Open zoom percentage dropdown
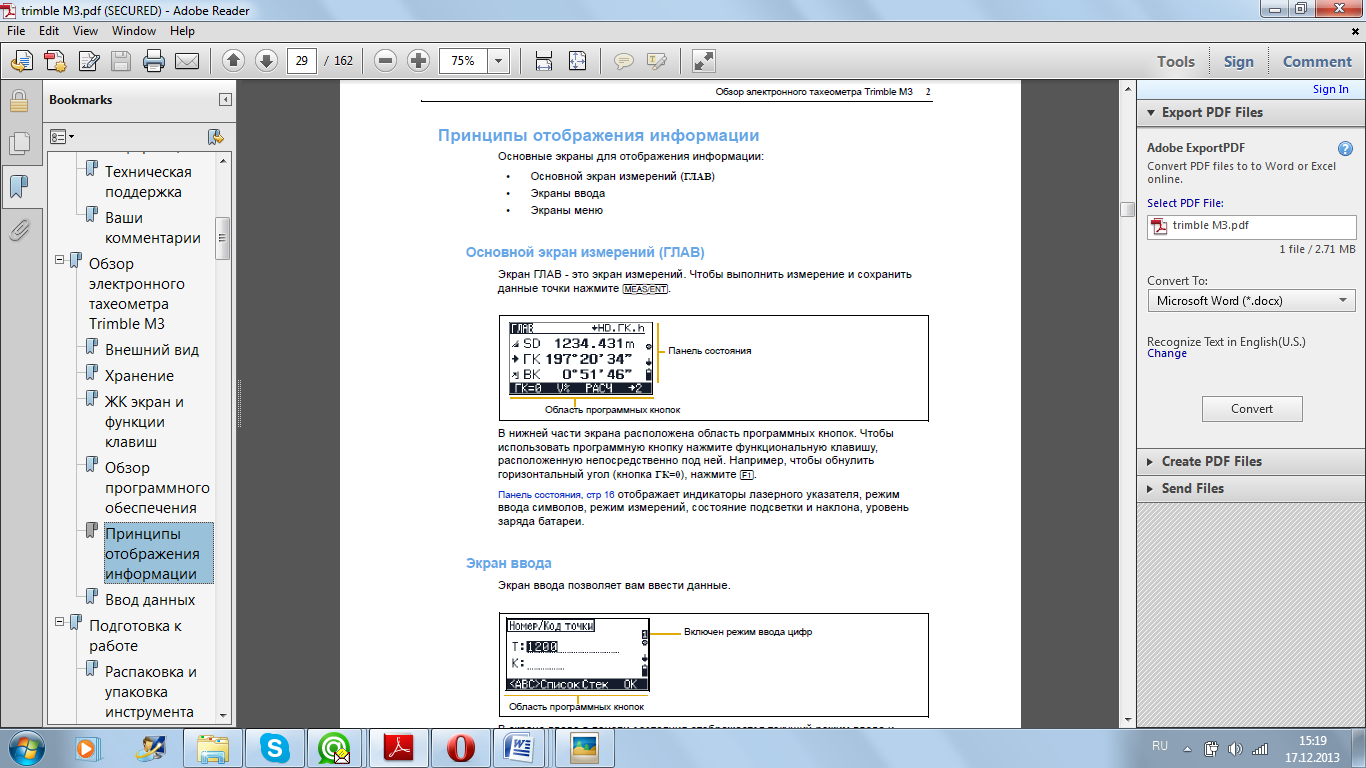 pyautogui.click(x=498, y=61)
